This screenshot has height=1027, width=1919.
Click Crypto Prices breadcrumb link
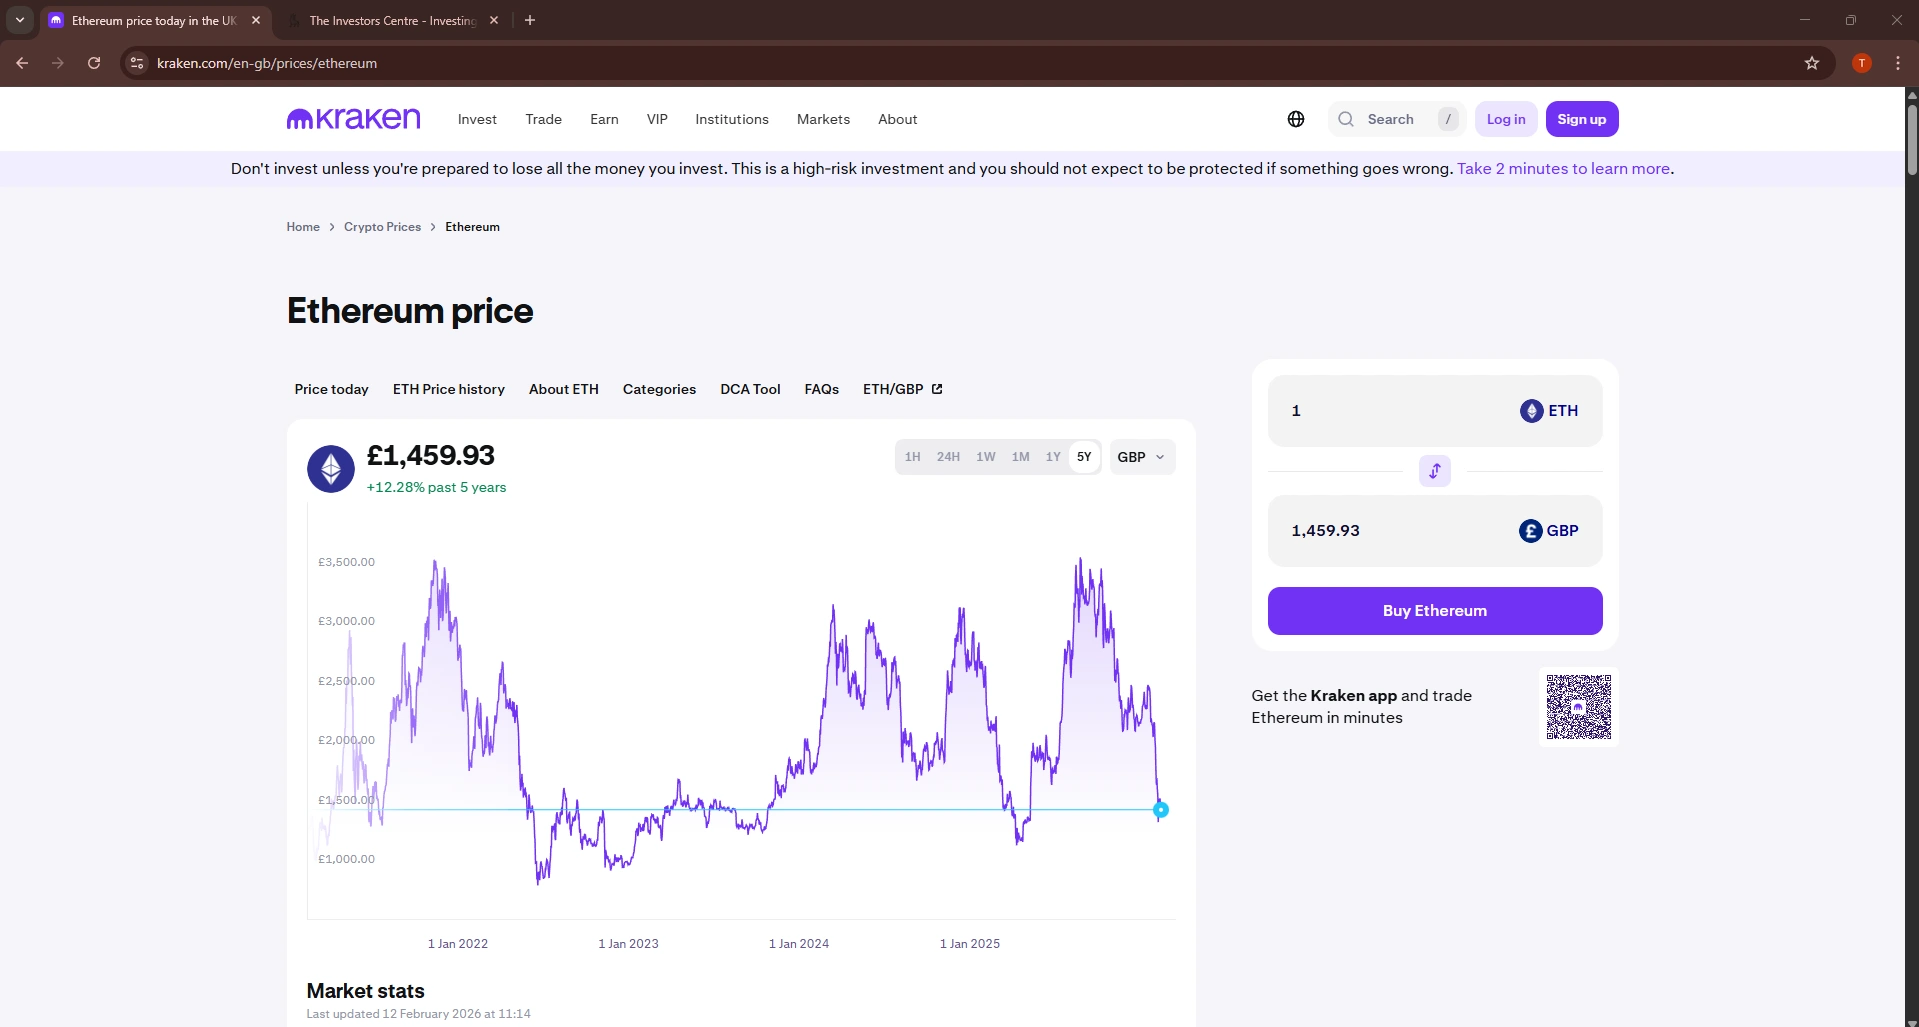click(382, 227)
